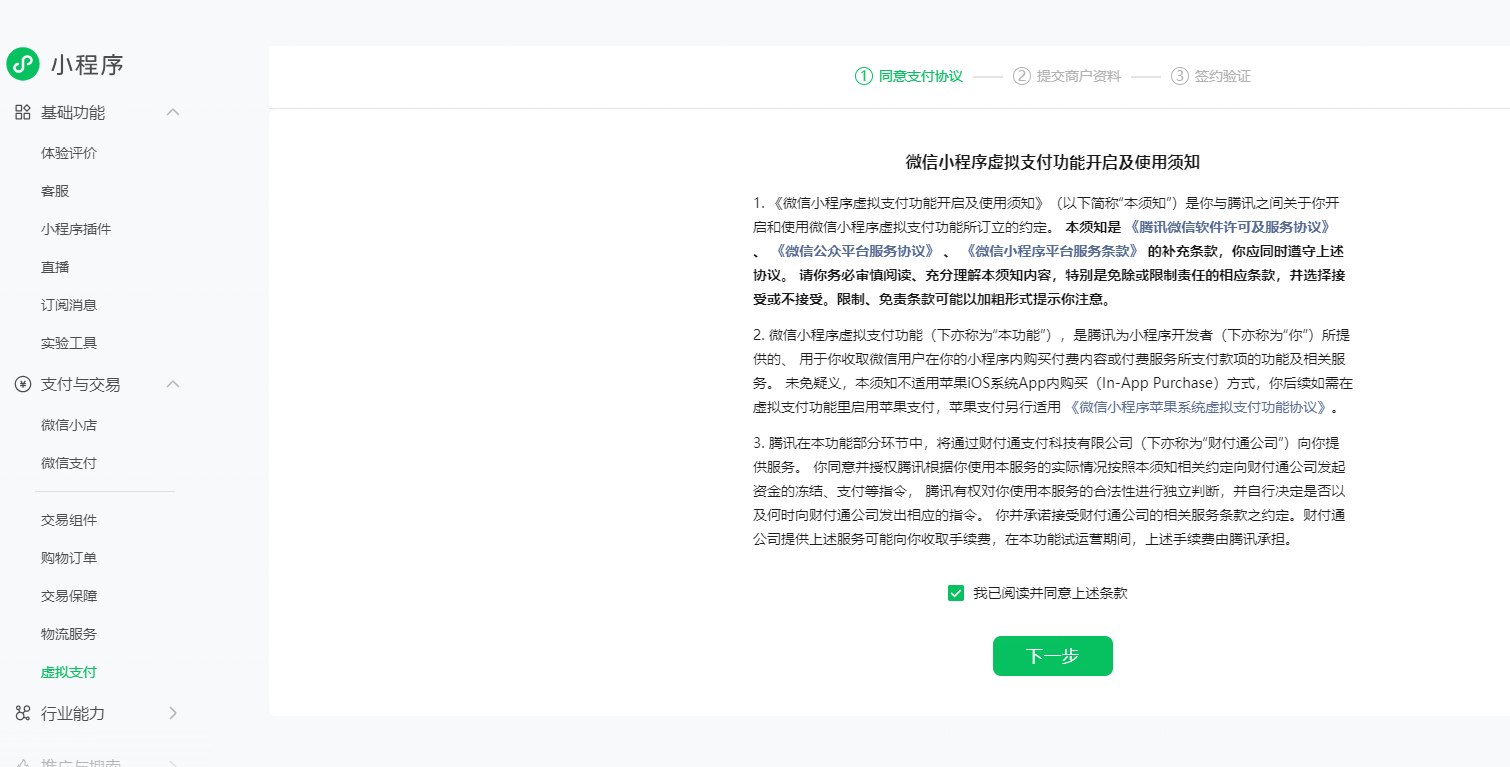Open 订阅消息 in the sidebar

(69, 305)
